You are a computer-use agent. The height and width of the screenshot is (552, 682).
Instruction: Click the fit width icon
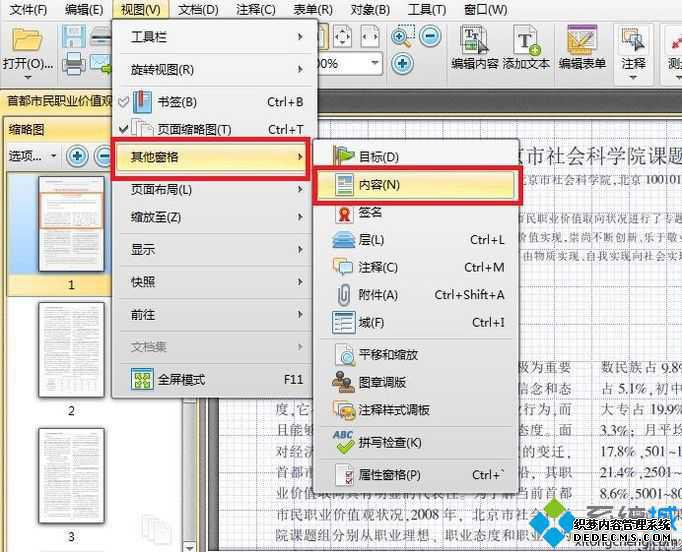[370, 36]
